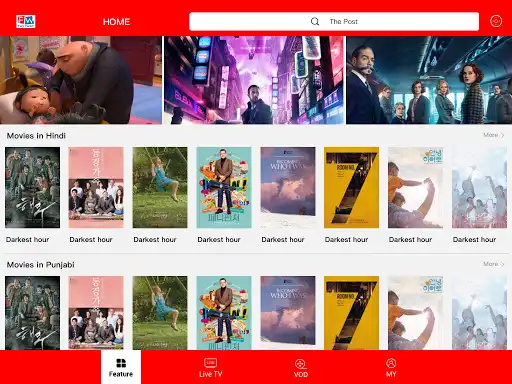Open the yellow Room No. 7 poster in Punjabi row
This screenshot has width=512, height=384.
[352, 313]
